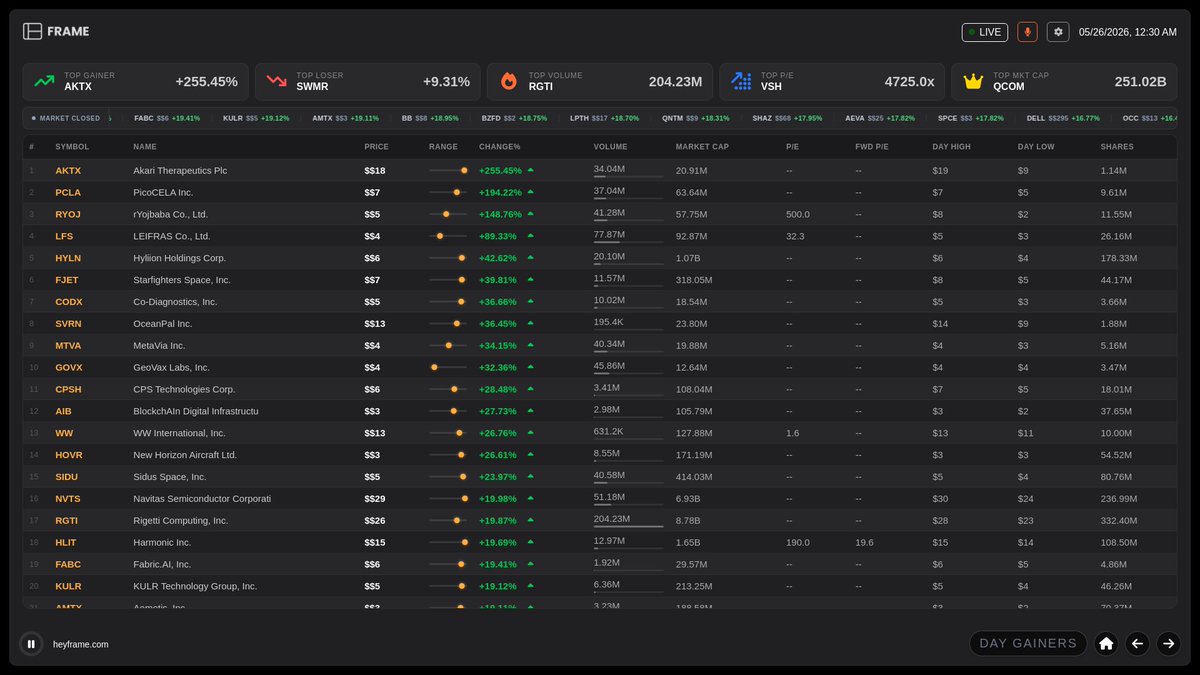Click the RYOJ symbol in the table
This screenshot has height=675, width=1200.
(68, 214)
